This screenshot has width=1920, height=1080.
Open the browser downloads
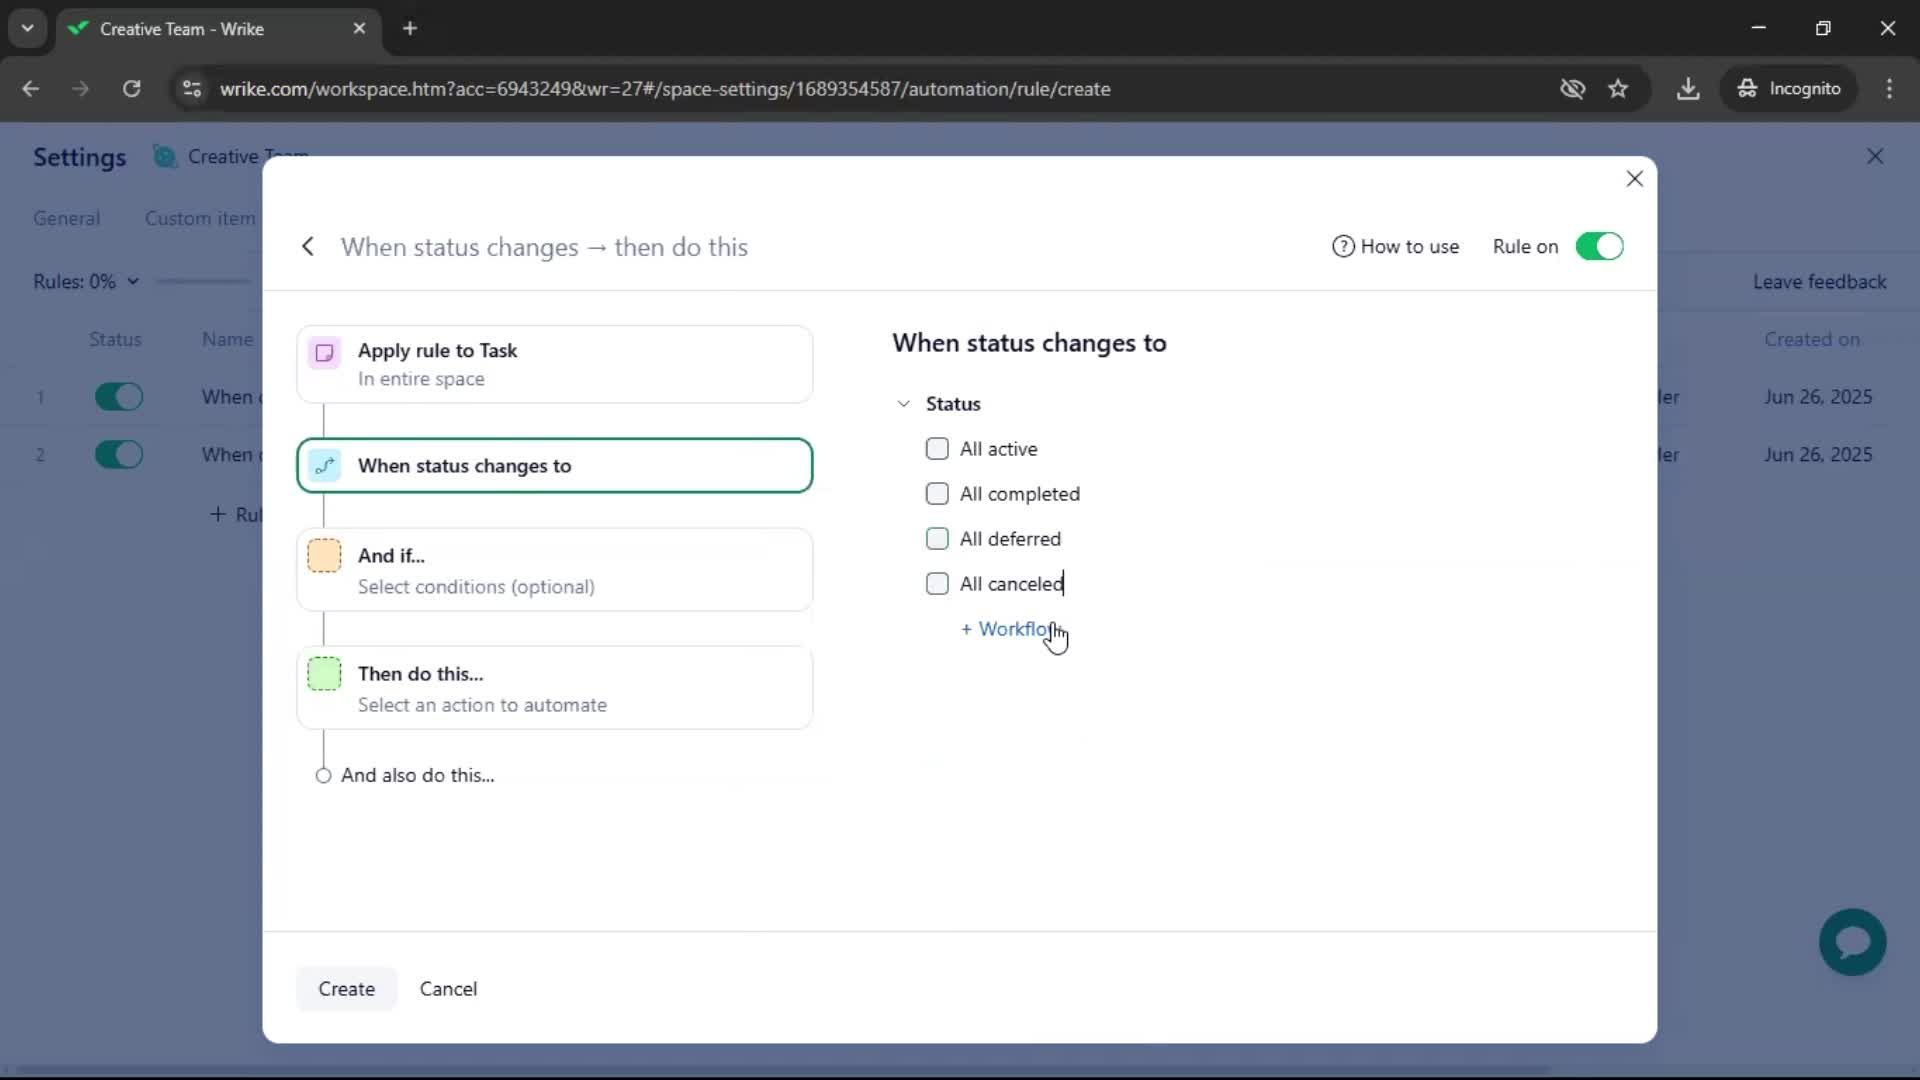(1688, 89)
